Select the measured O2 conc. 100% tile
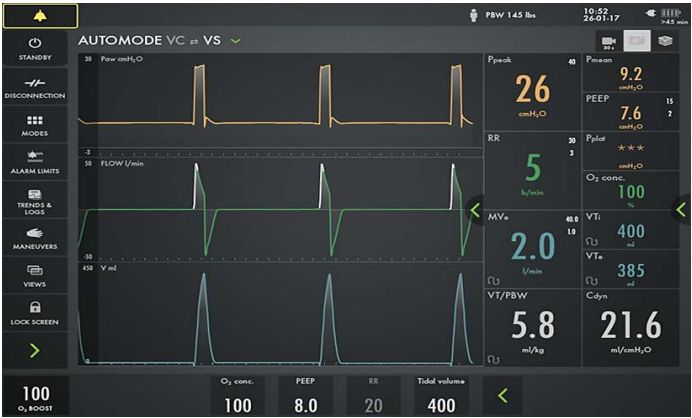 tap(631, 190)
